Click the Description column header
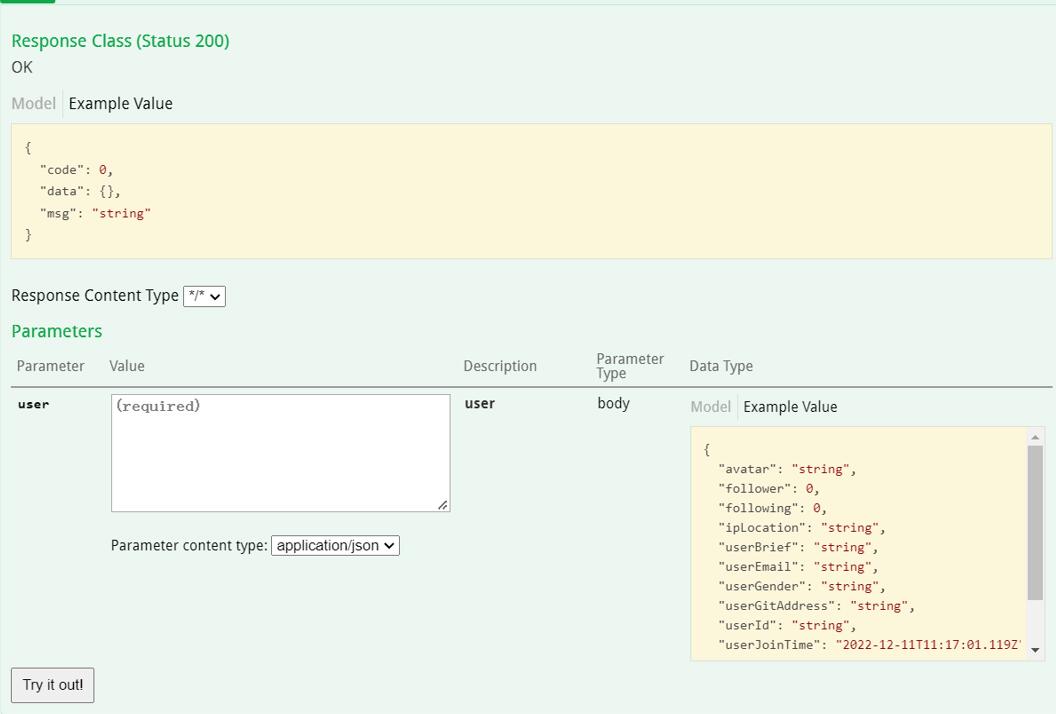The width and height of the screenshot is (1056, 714). point(500,366)
